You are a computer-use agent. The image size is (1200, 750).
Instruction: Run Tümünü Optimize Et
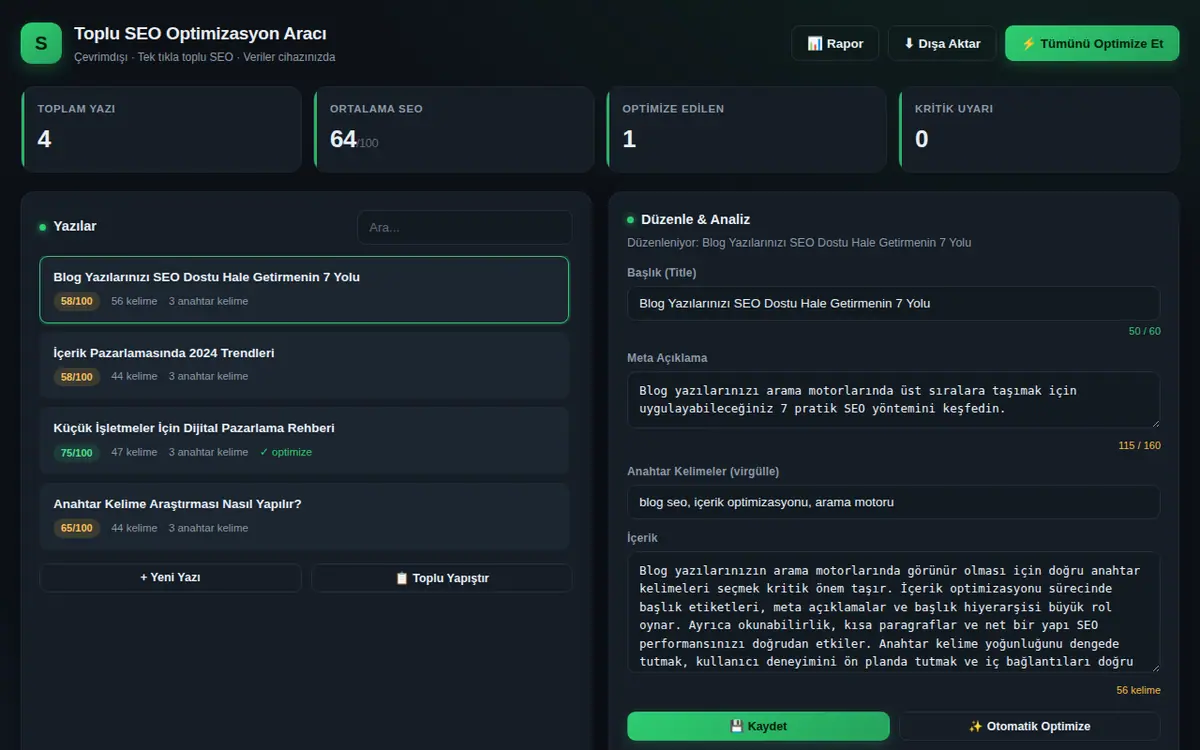1092,43
